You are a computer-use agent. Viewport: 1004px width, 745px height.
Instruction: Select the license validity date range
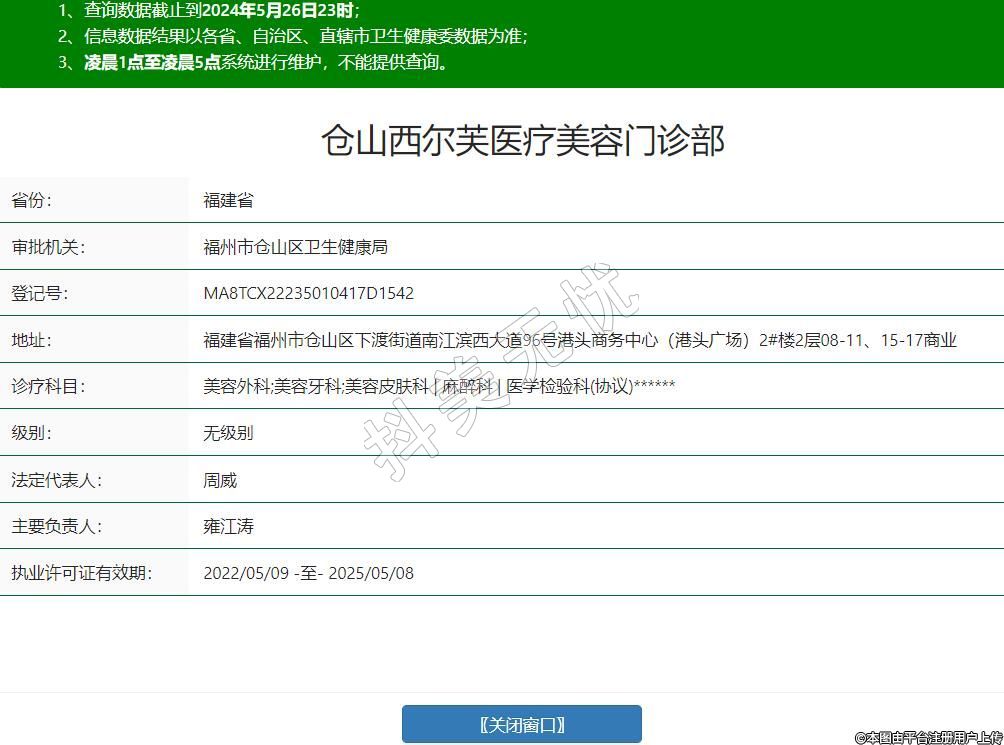(308, 573)
